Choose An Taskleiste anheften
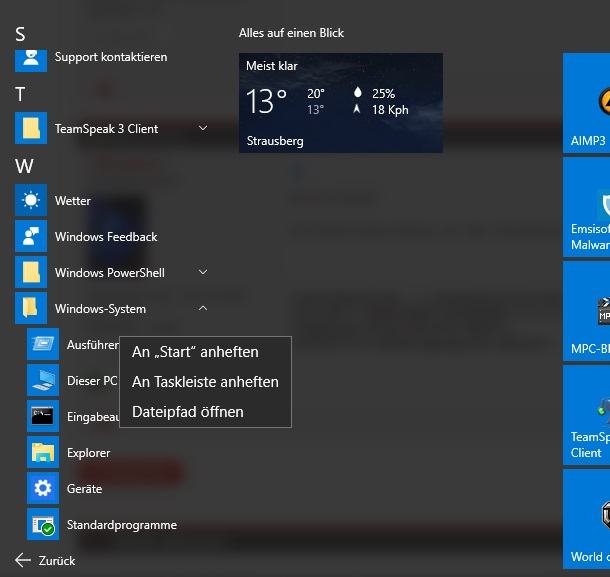The width and height of the screenshot is (610, 577). click(x=205, y=382)
